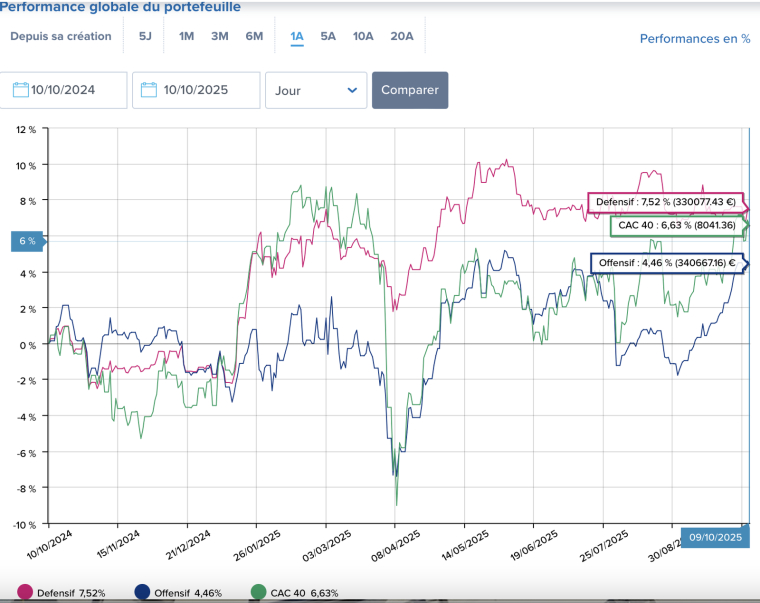Click the 'Performances en %' link

694,39
